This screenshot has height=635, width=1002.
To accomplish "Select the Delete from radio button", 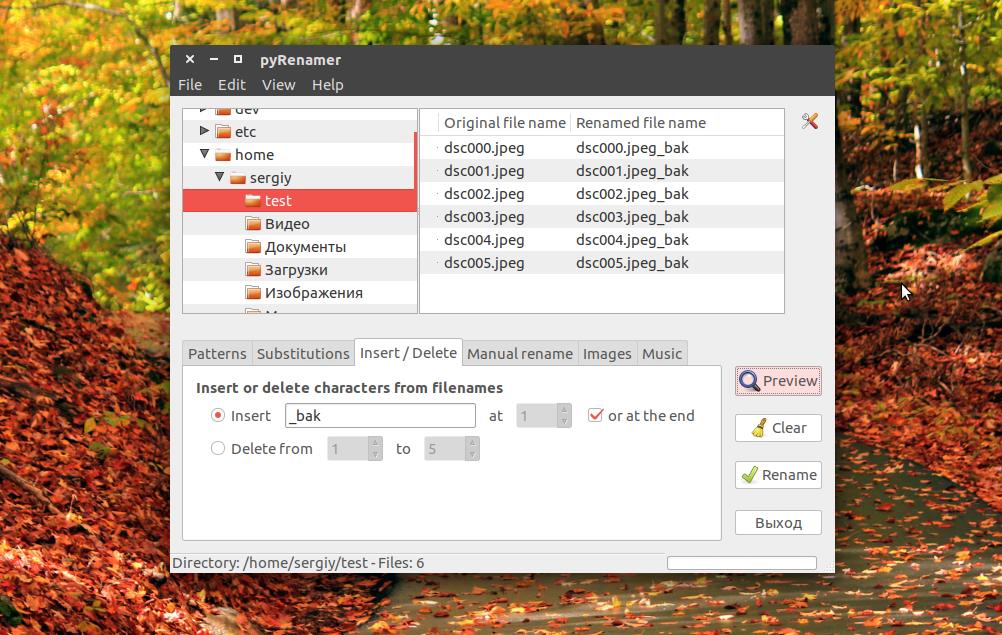I will [218, 448].
